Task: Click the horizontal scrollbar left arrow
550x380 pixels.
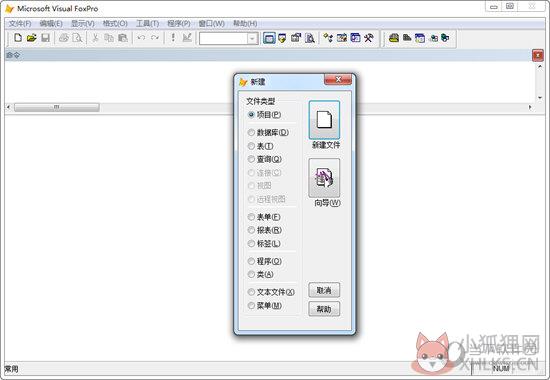Action: [8, 107]
